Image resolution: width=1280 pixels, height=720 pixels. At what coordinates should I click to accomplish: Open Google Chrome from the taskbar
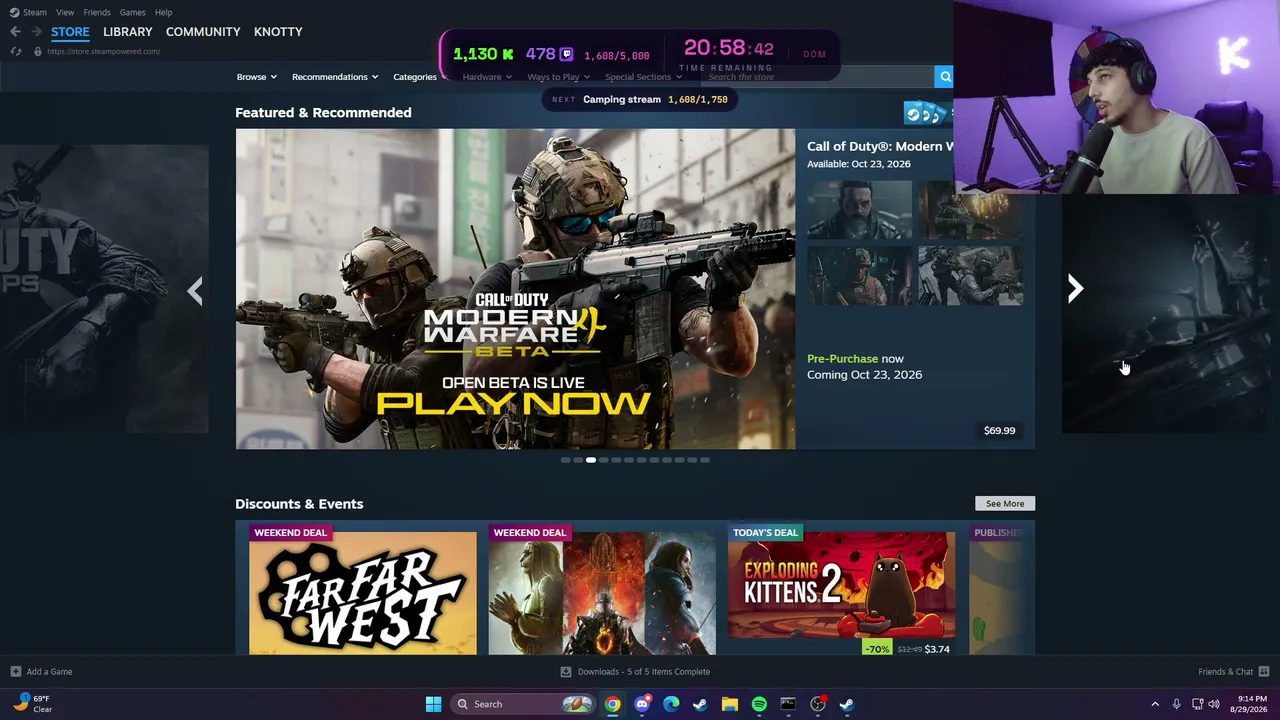(x=612, y=704)
